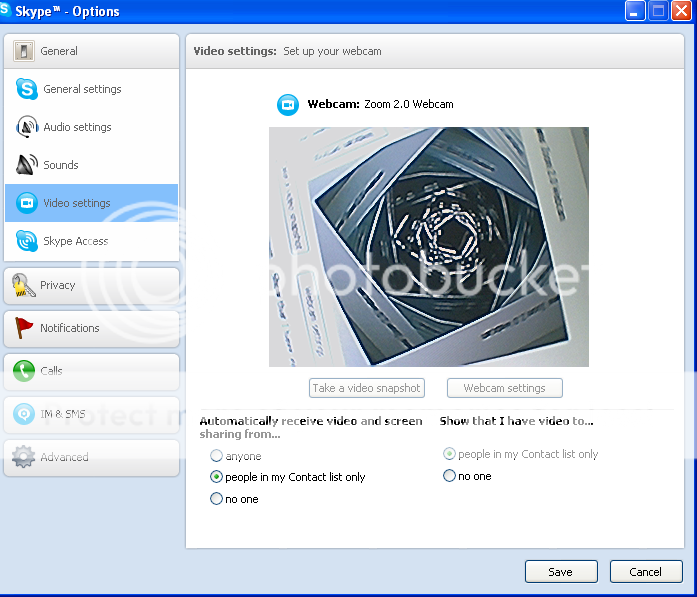Expand the Privacy section

pyautogui.click(x=91, y=285)
